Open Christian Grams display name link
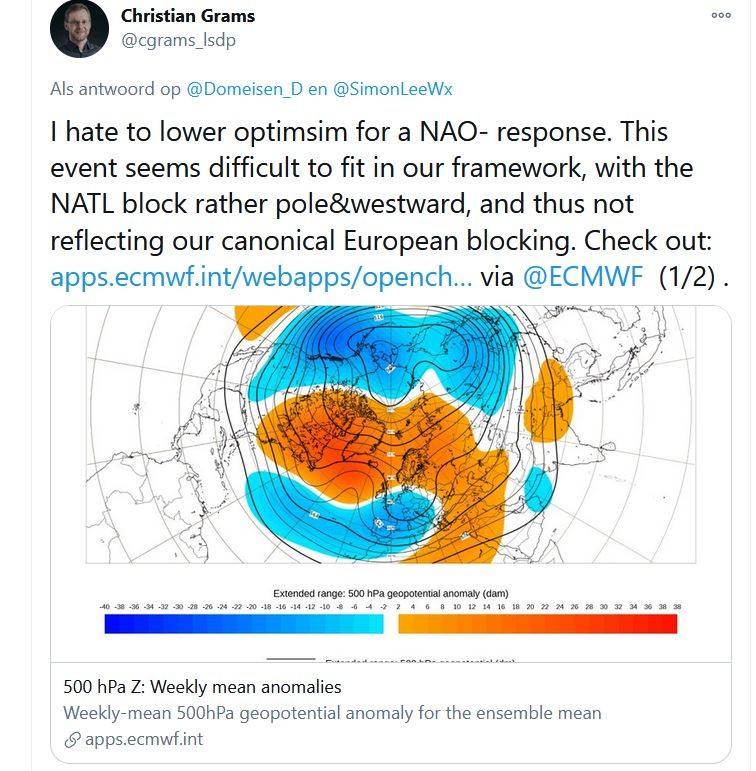Screen dimensions: 756x771 pyautogui.click(x=187, y=16)
